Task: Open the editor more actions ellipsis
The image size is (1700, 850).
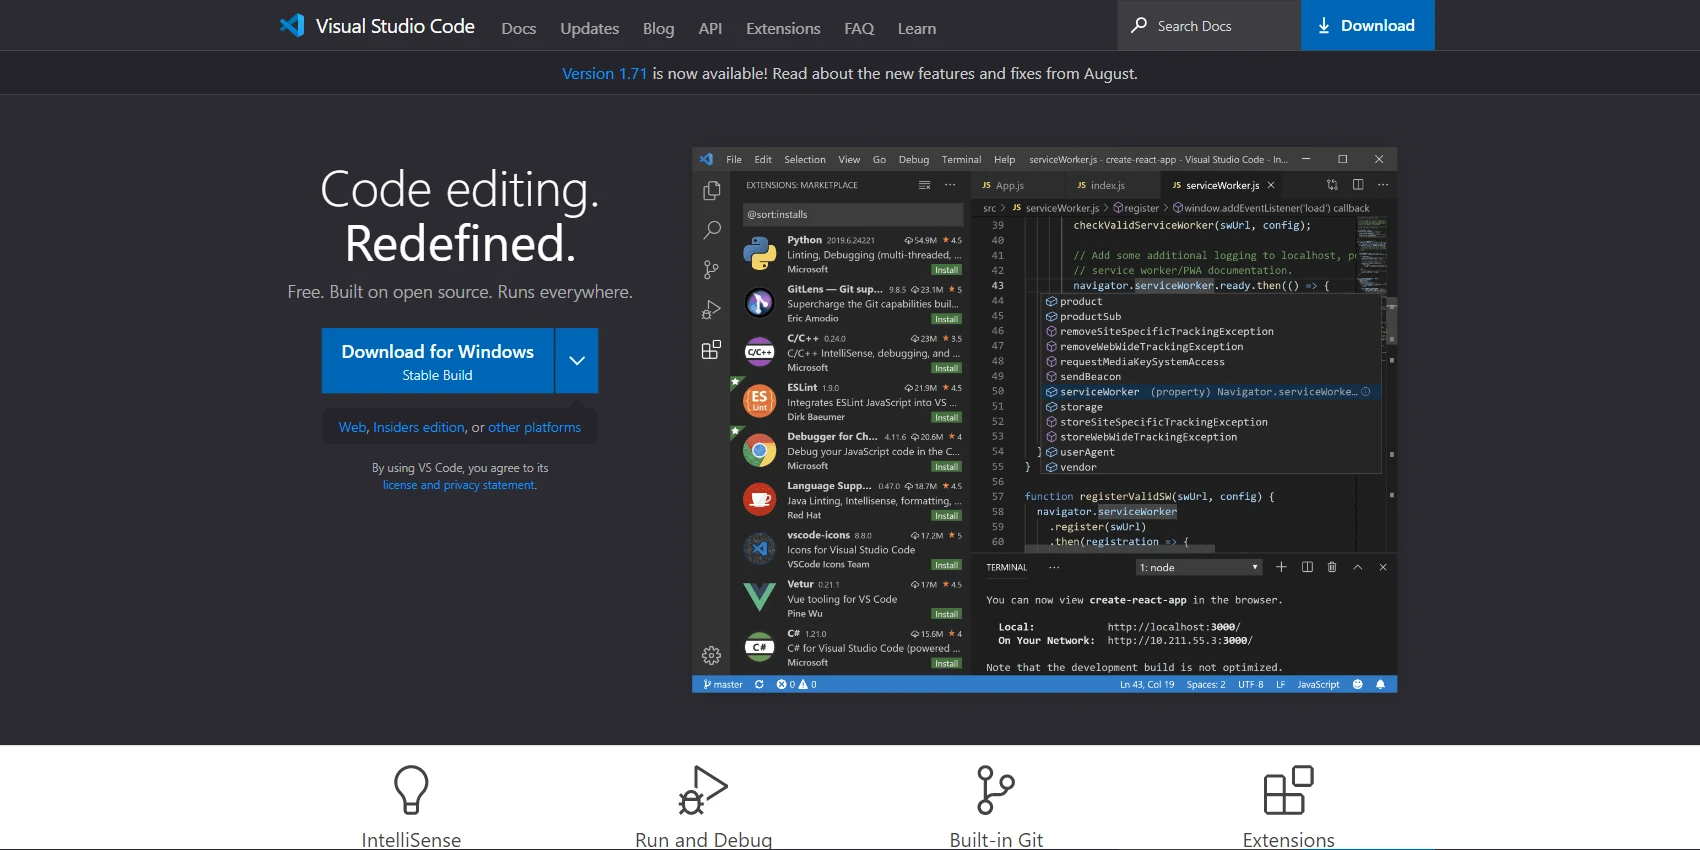Action: (1383, 185)
